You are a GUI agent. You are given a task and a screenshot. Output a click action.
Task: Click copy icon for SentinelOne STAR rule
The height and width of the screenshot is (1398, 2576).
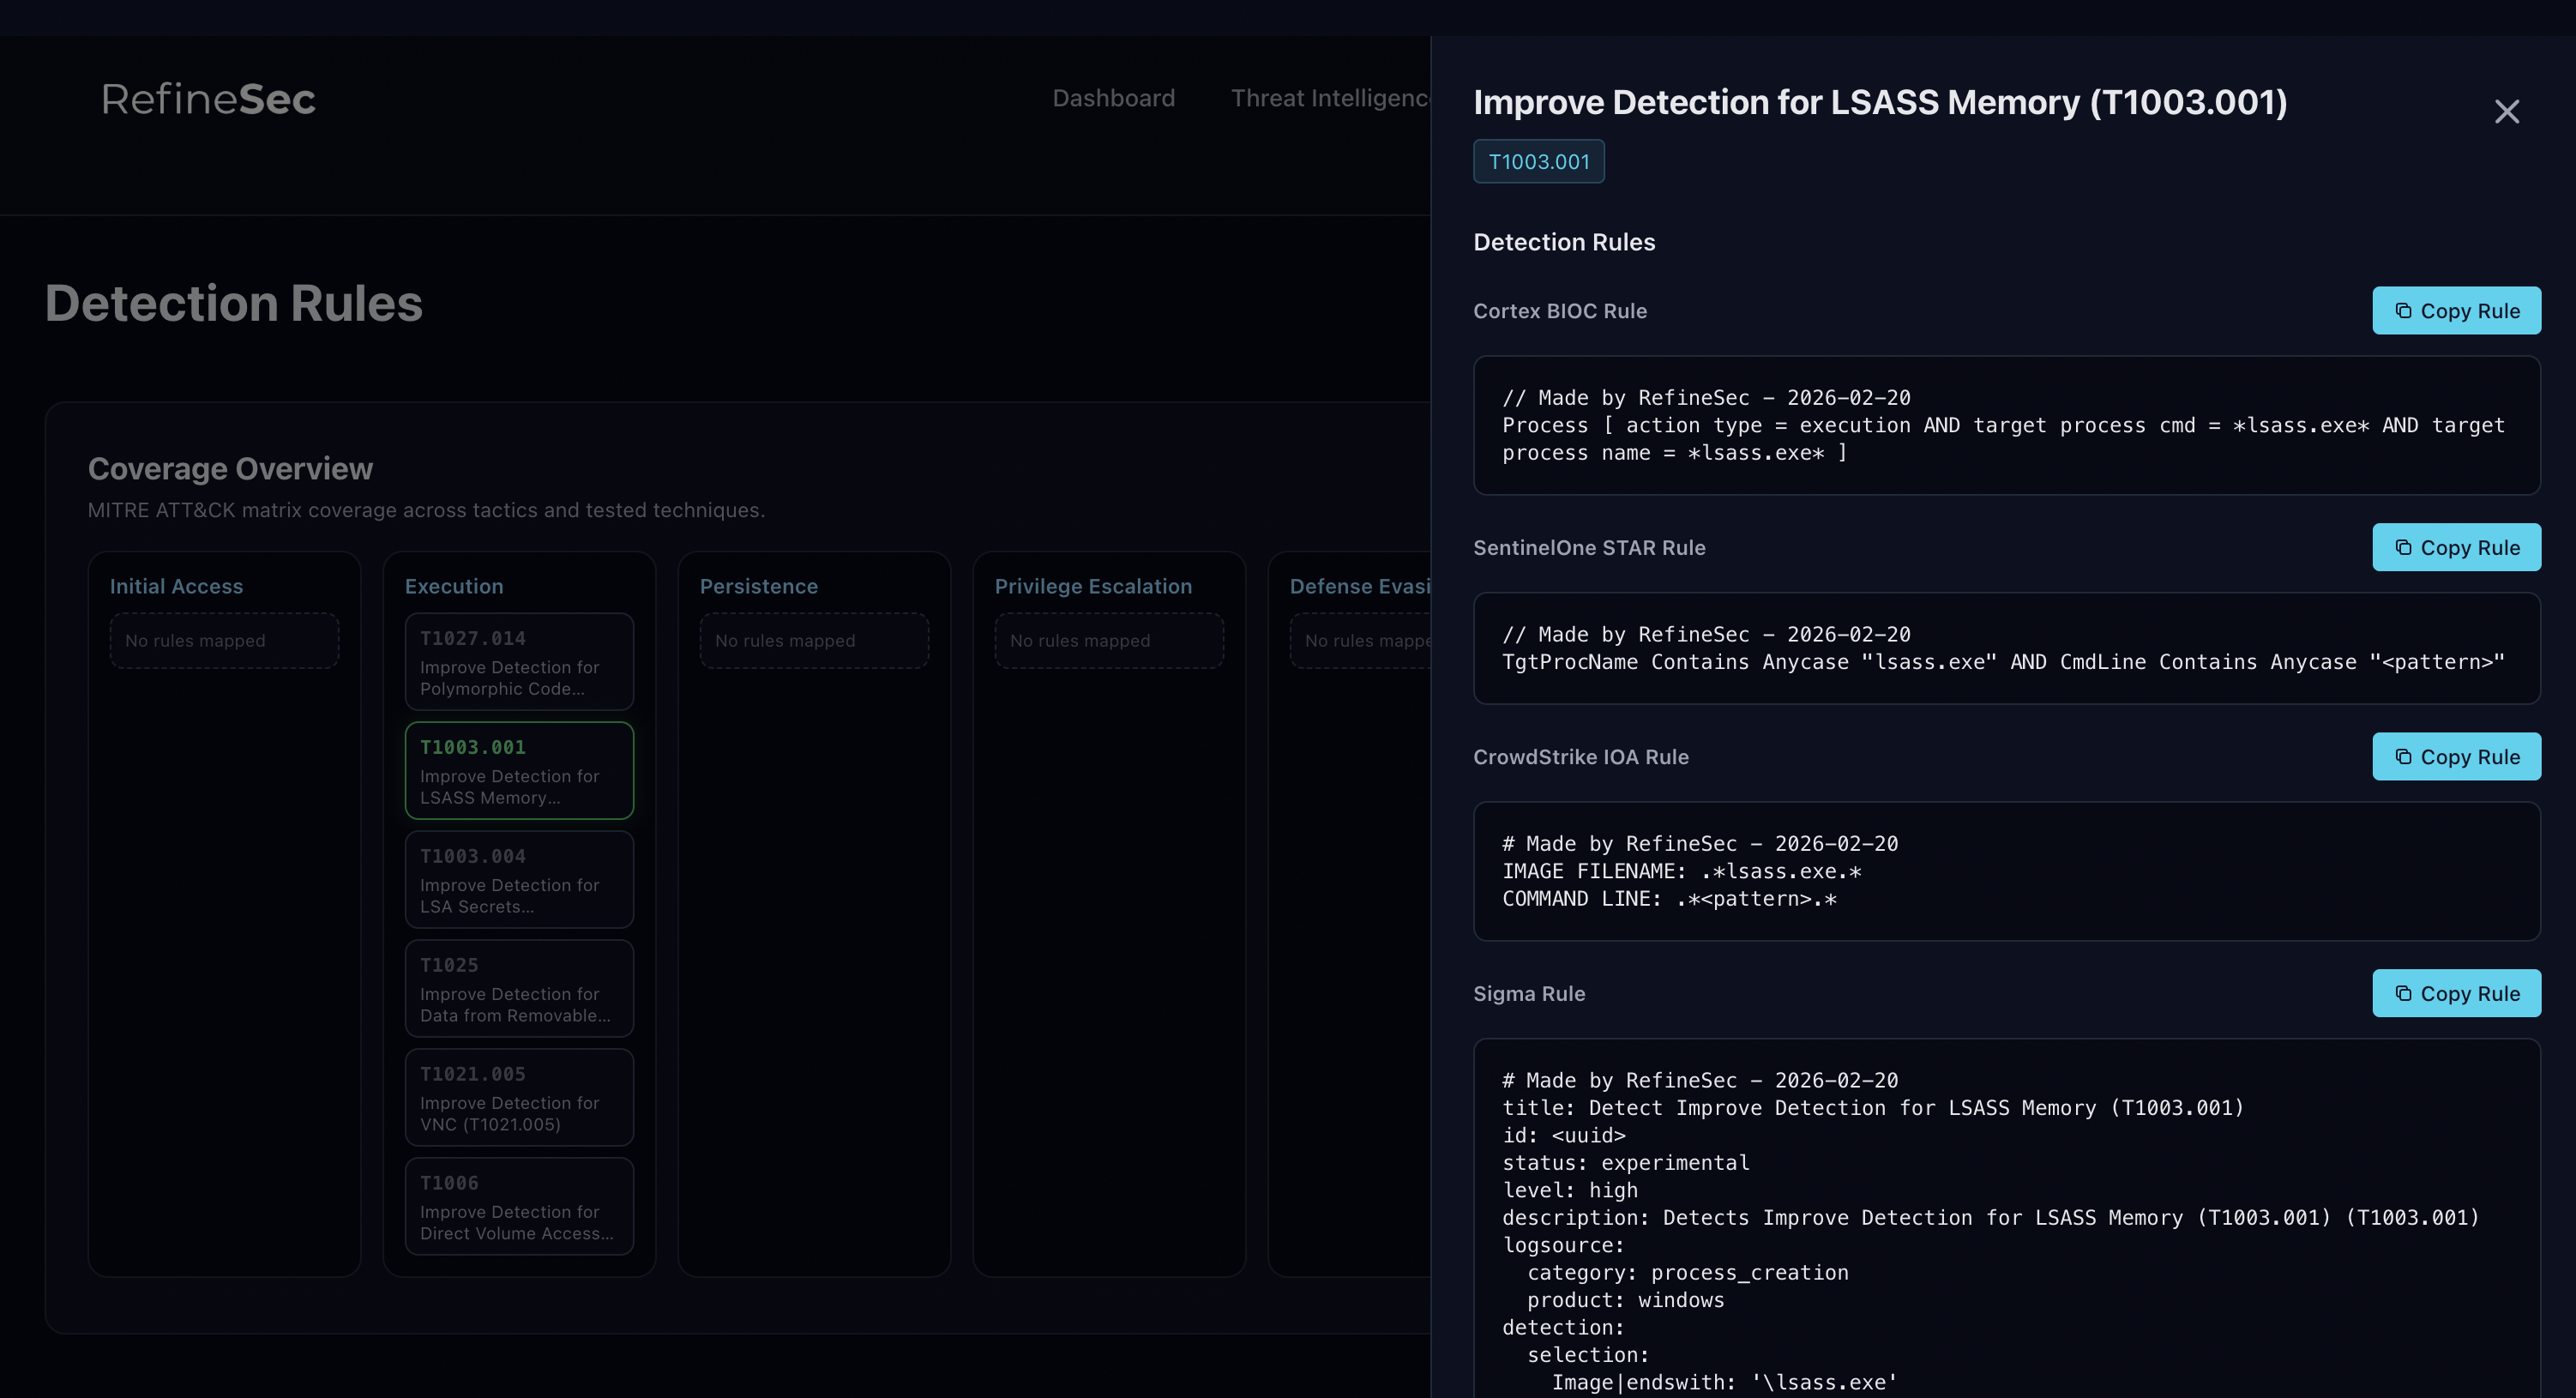[x=2403, y=548]
